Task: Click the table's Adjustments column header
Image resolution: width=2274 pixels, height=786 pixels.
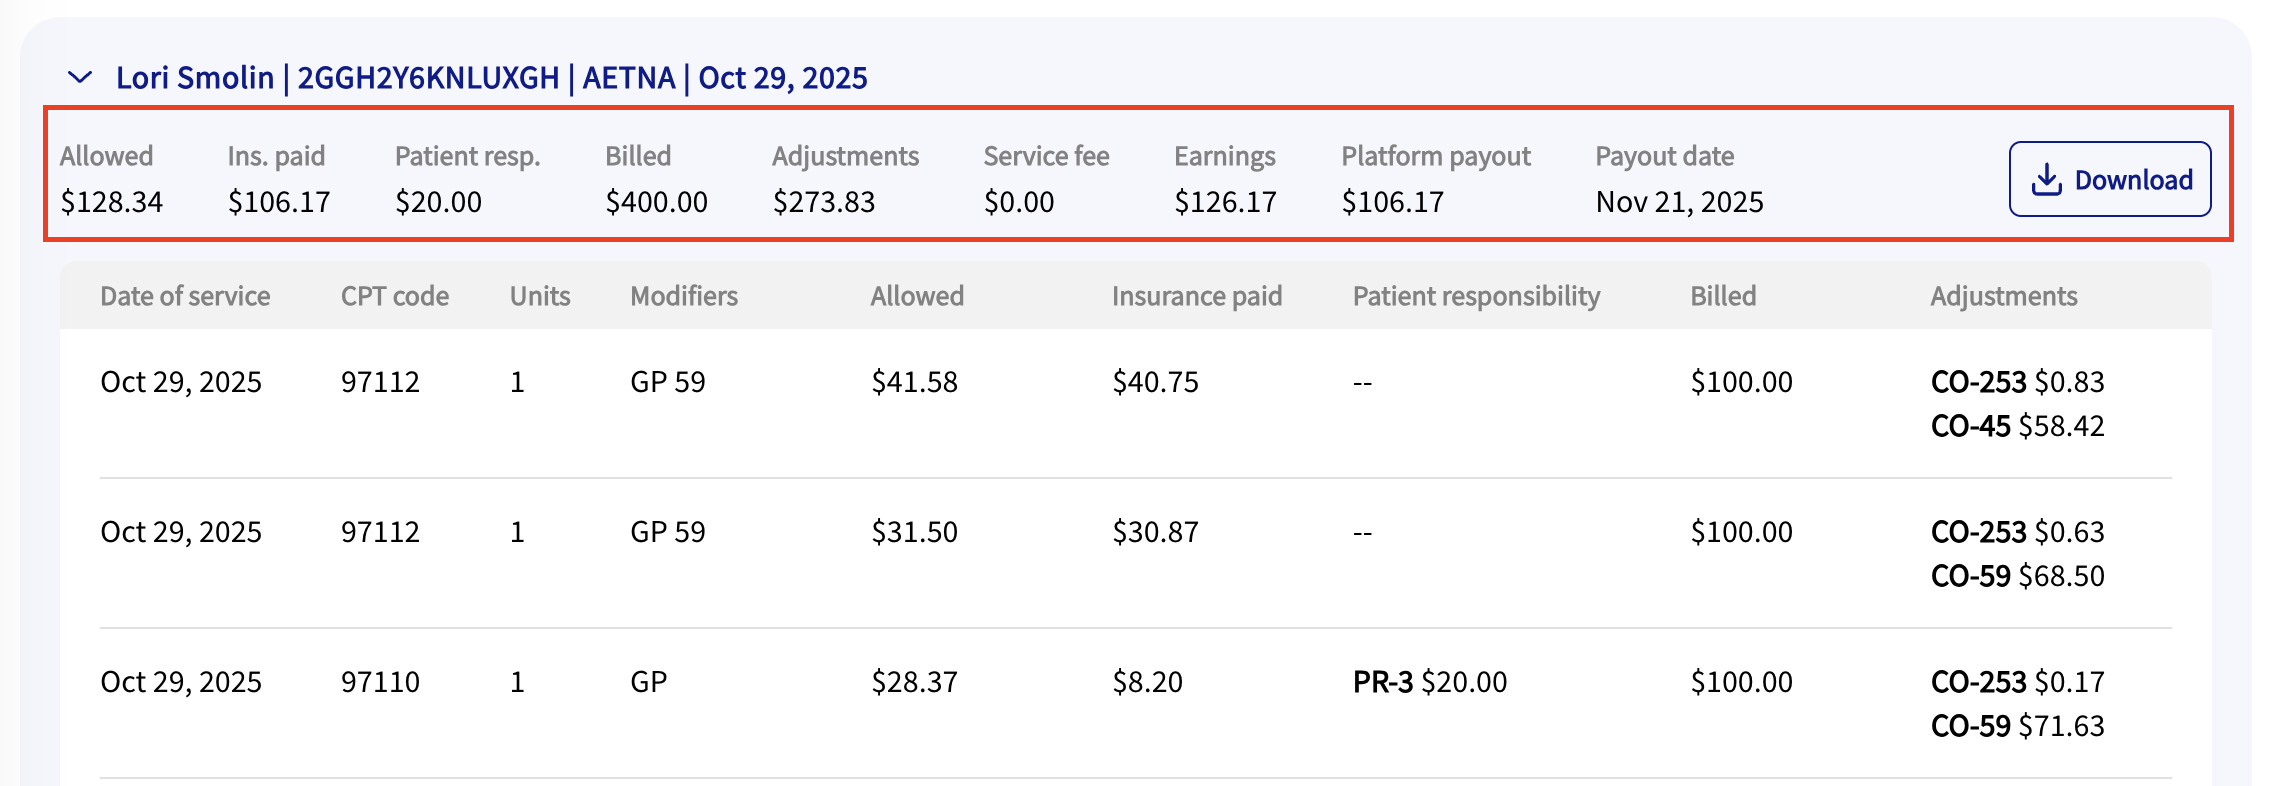Action: 2003,296
